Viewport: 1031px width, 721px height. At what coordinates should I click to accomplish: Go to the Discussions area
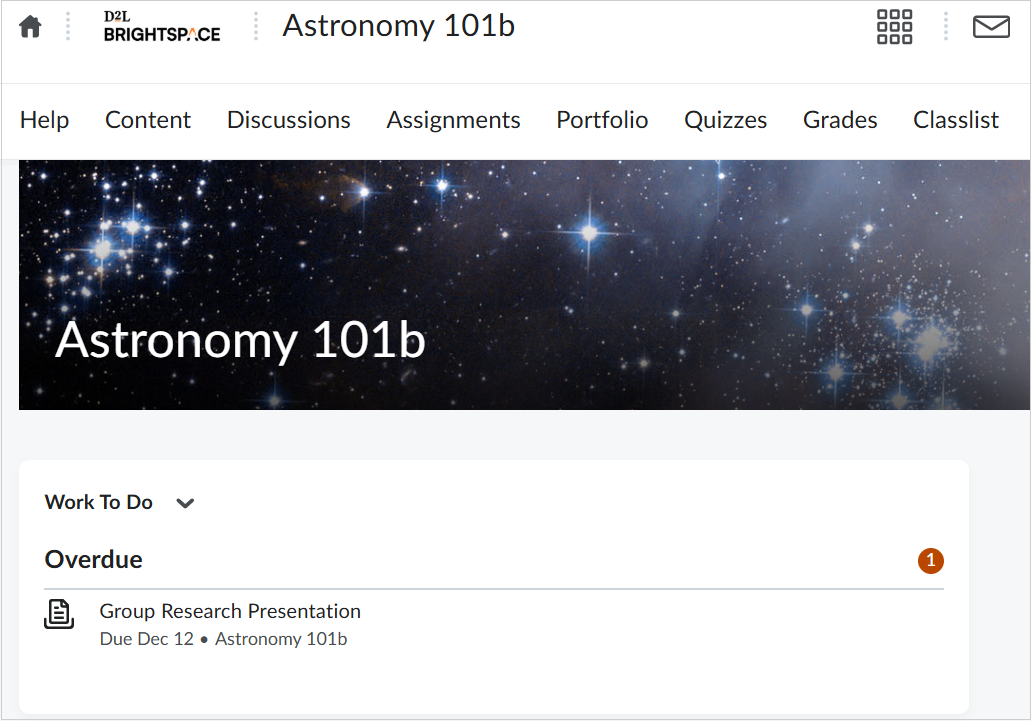pyautogui.click(x=288, y=119)
